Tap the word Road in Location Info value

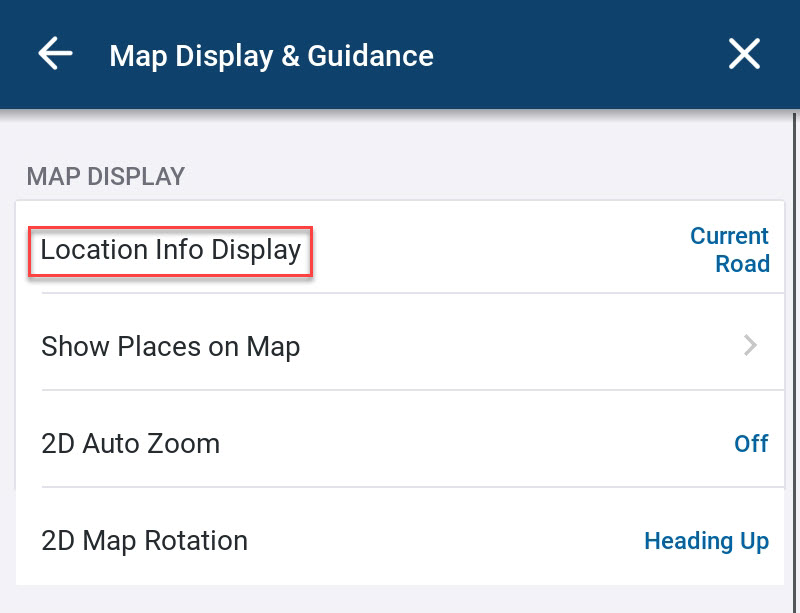742,264
